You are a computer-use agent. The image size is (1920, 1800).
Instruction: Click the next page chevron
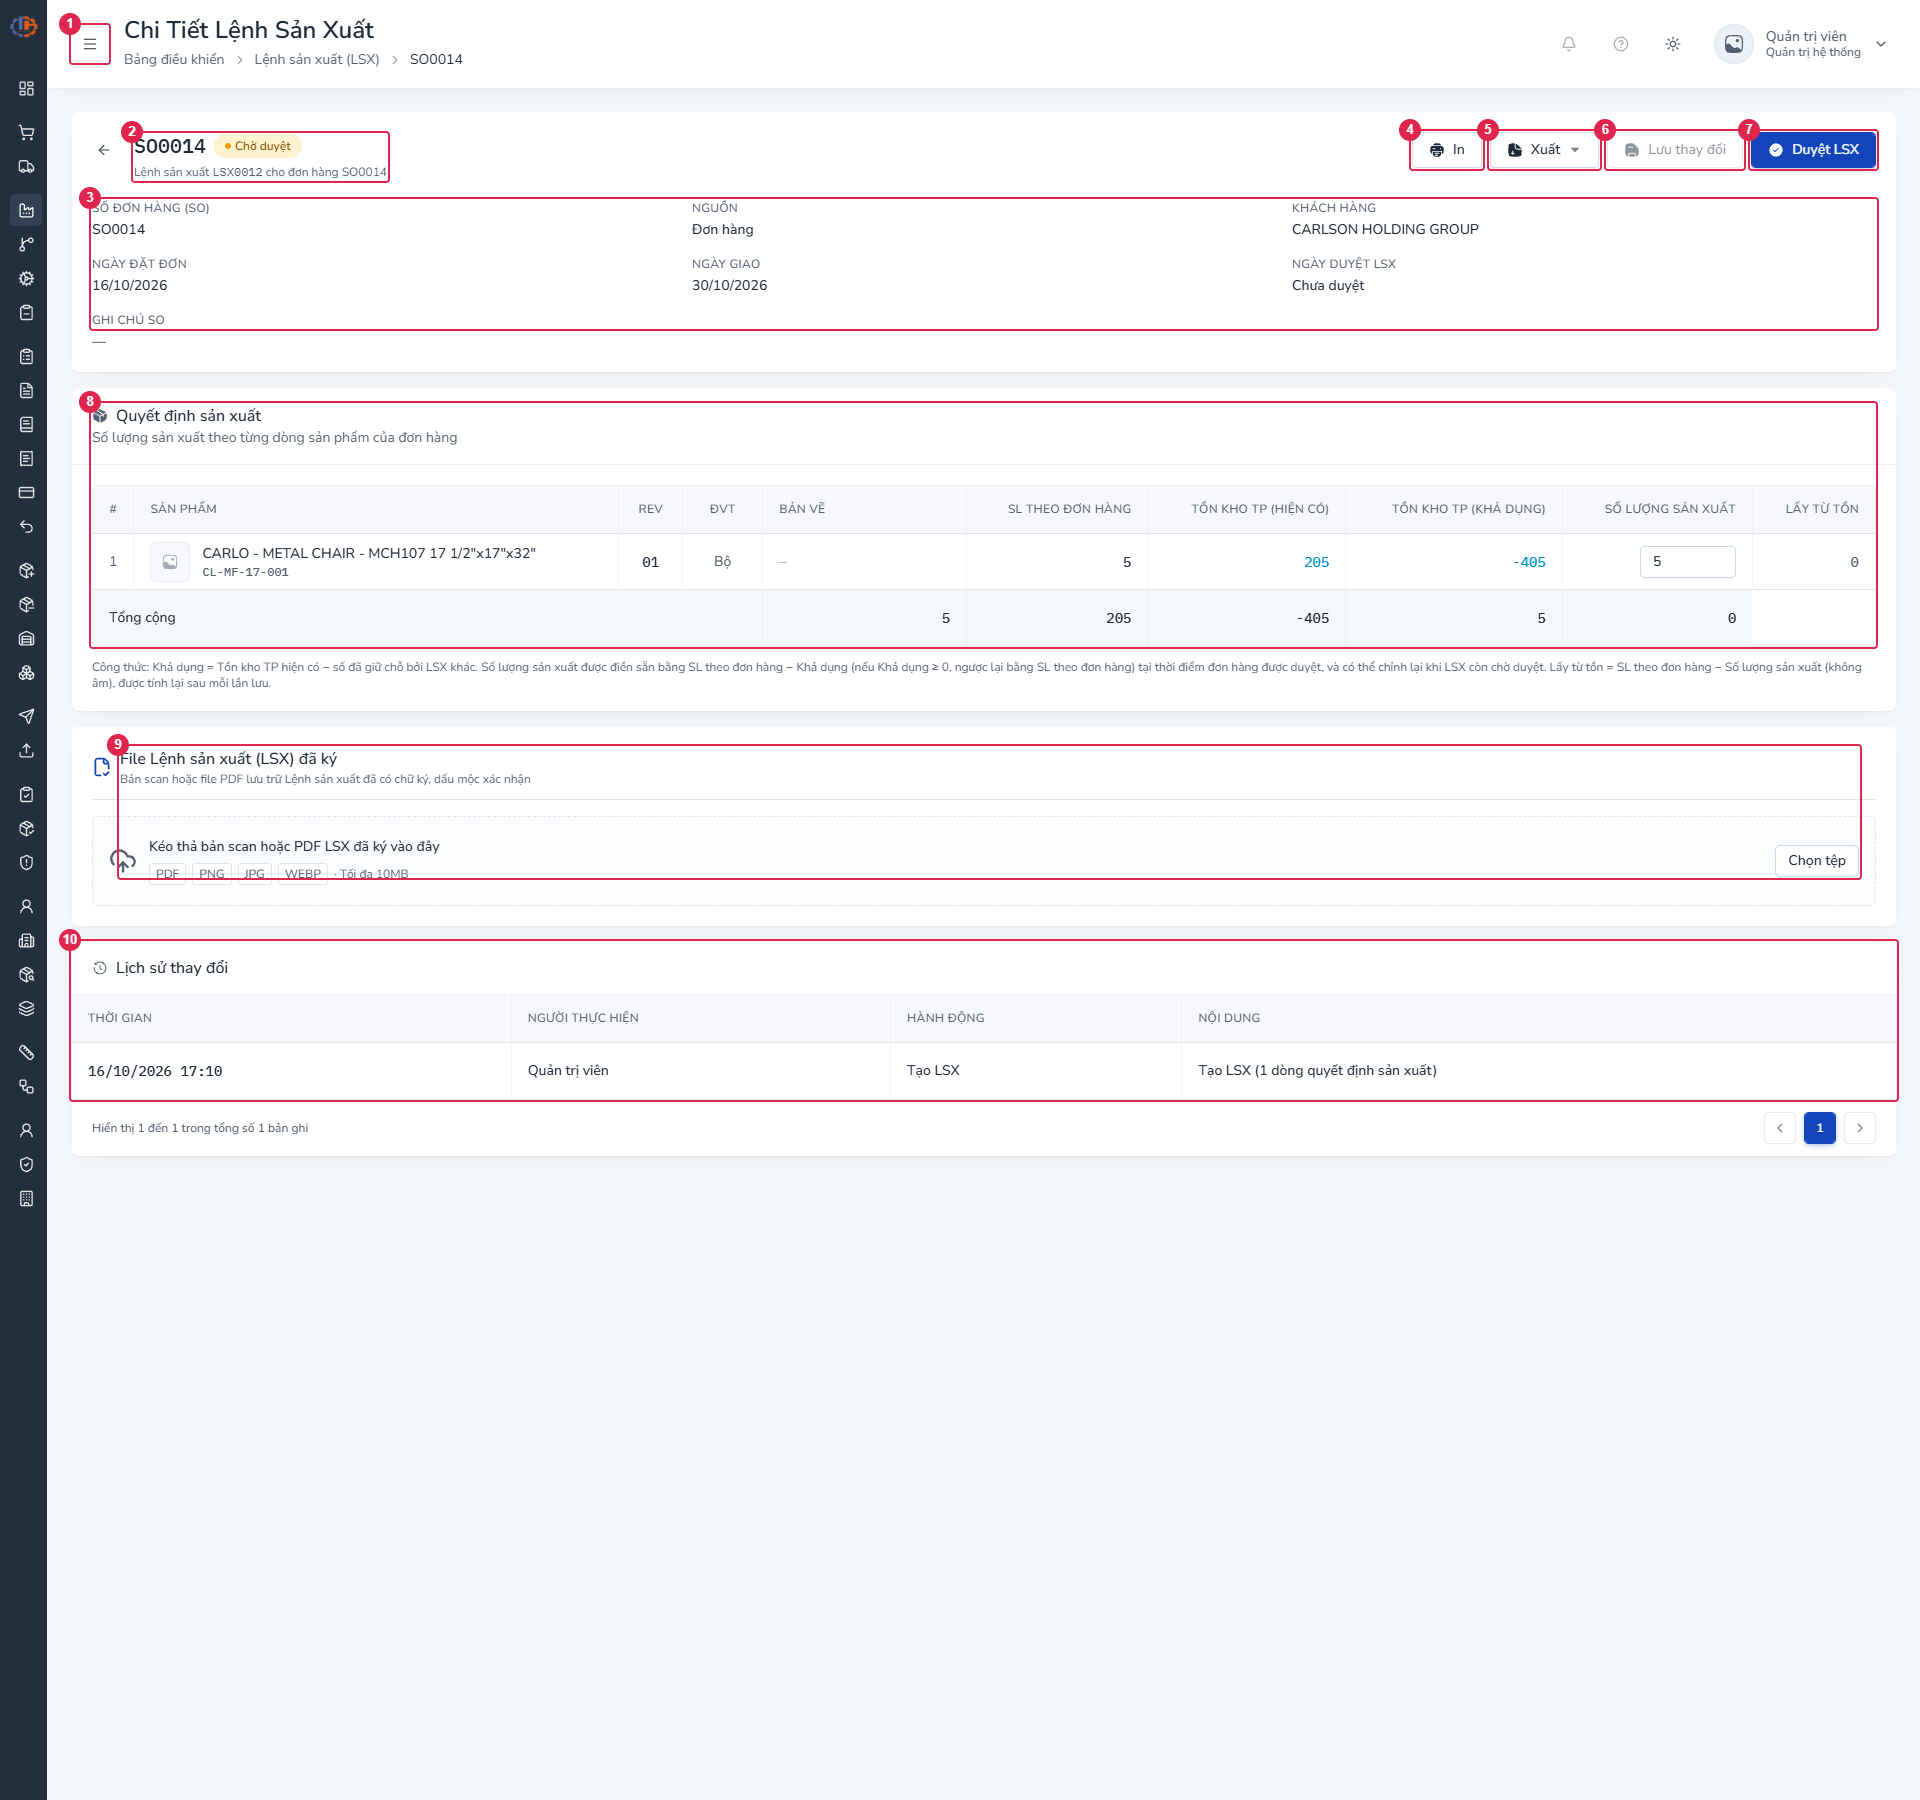coord(1860,1128)
